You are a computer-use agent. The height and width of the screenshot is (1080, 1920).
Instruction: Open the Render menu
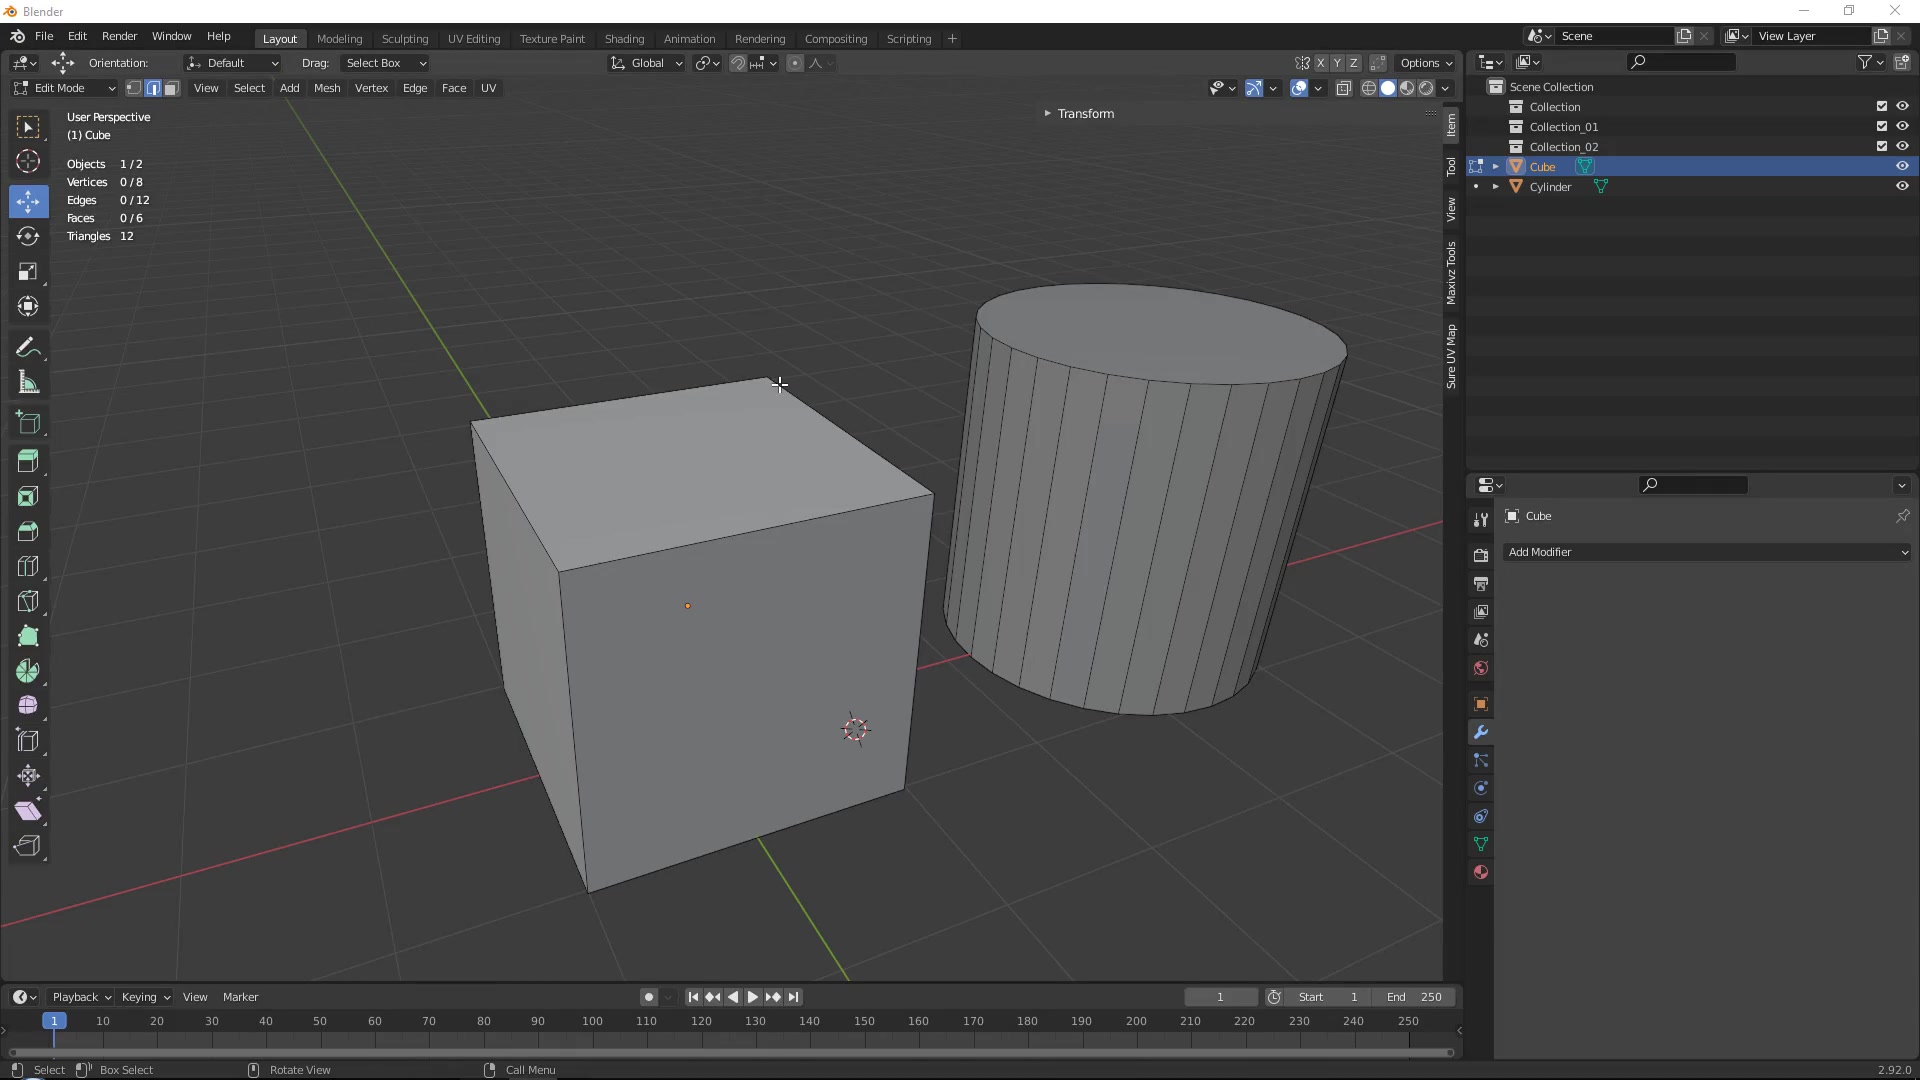point(120,36)
